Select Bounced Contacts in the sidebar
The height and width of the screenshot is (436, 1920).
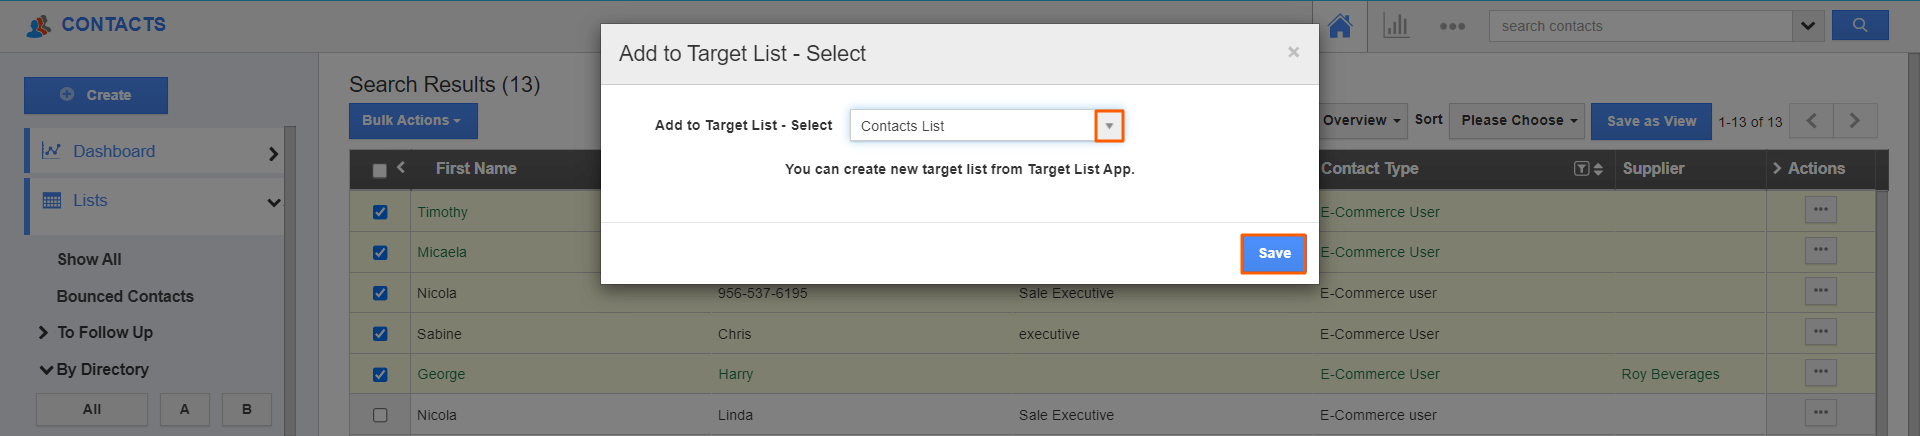(125, 296)
